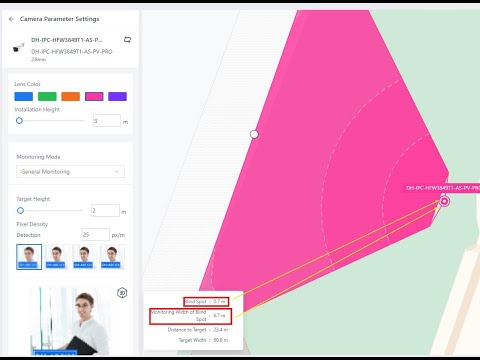This screenshot has width=480, height=360.
Task: Select the purple lens color
Action: (117, 96)
